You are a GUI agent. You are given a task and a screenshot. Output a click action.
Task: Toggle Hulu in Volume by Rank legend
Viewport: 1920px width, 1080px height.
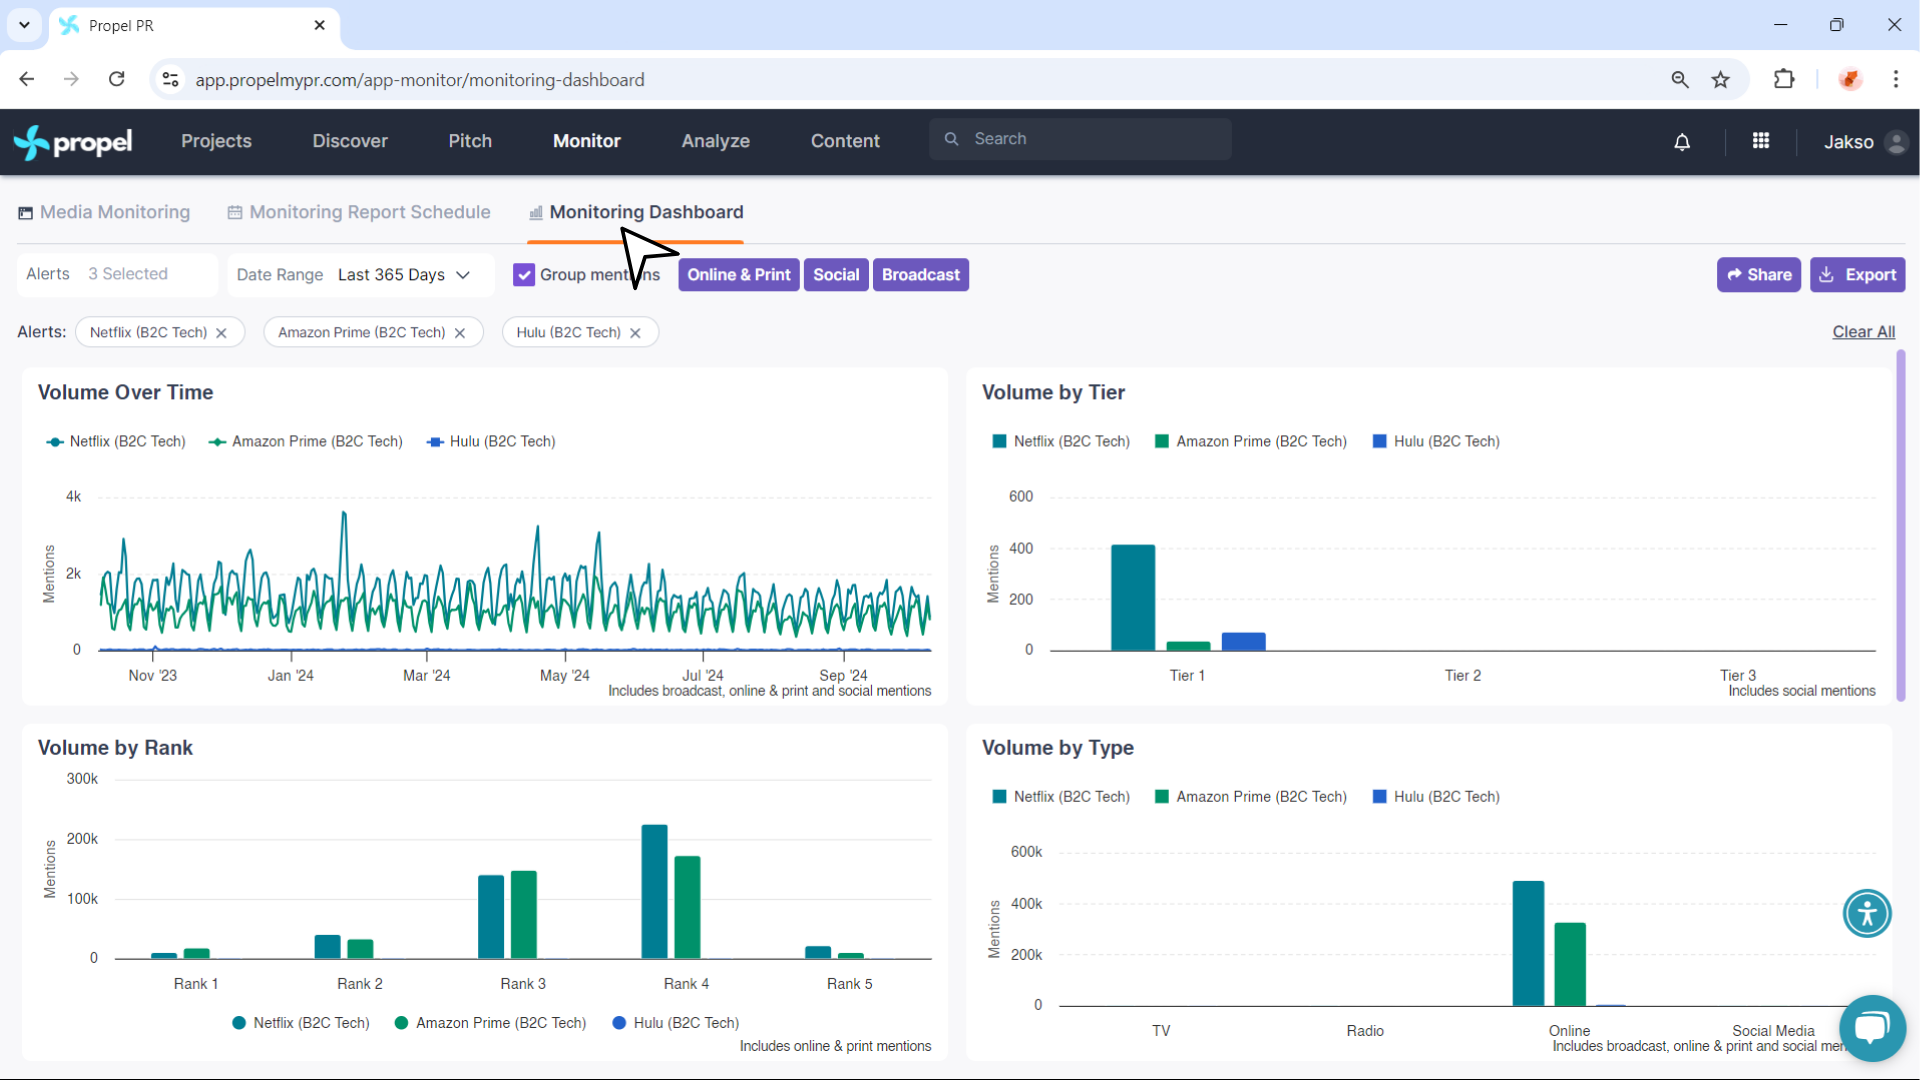675,1023
